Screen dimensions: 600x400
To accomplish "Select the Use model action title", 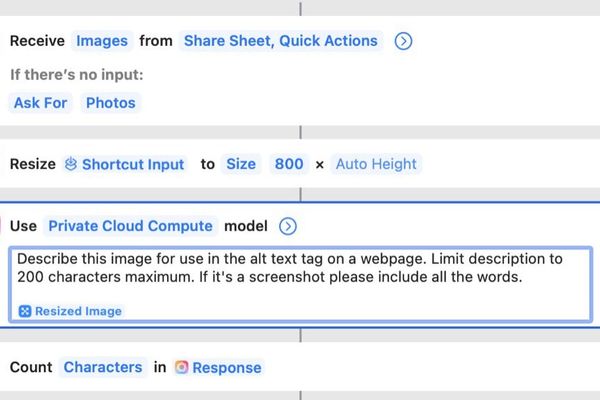I will (x=23, y=226).
